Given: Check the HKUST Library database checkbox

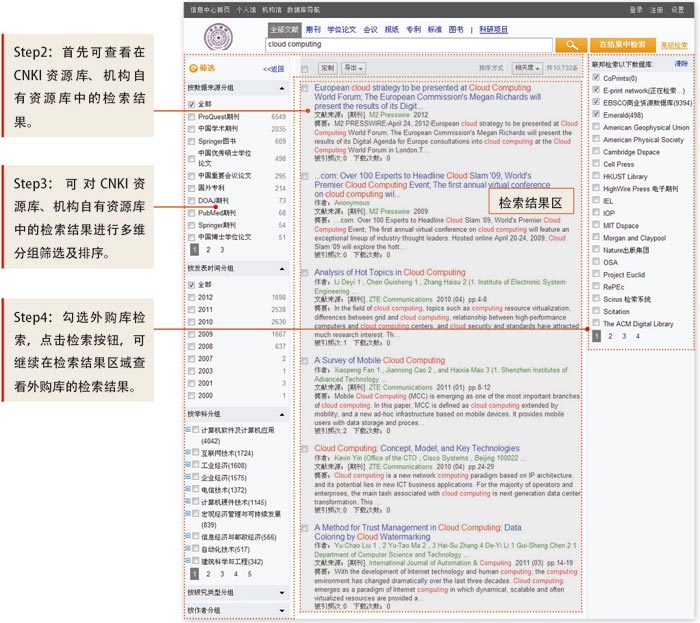Looking at the screenshot, I should [x=596, y=176].
